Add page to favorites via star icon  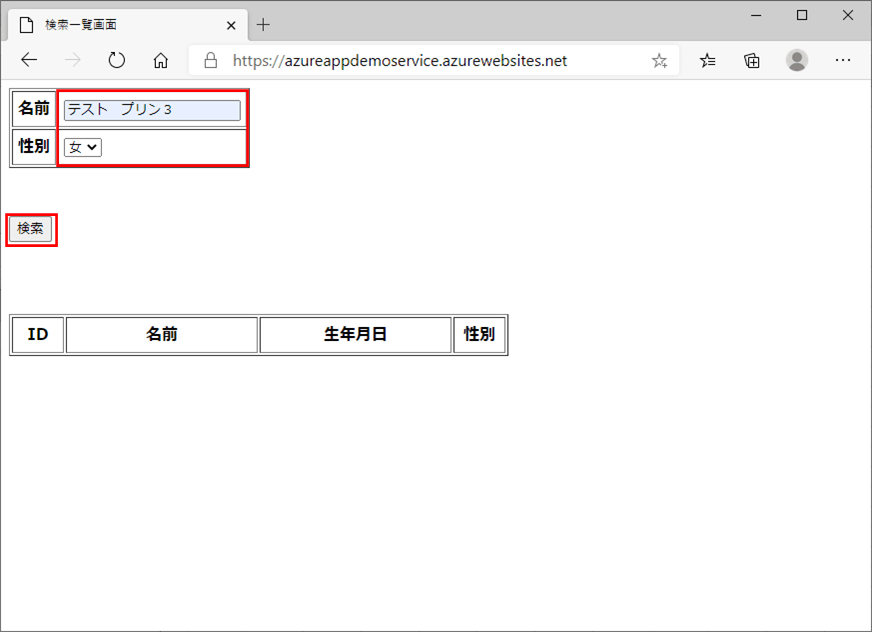click(659, 60)
